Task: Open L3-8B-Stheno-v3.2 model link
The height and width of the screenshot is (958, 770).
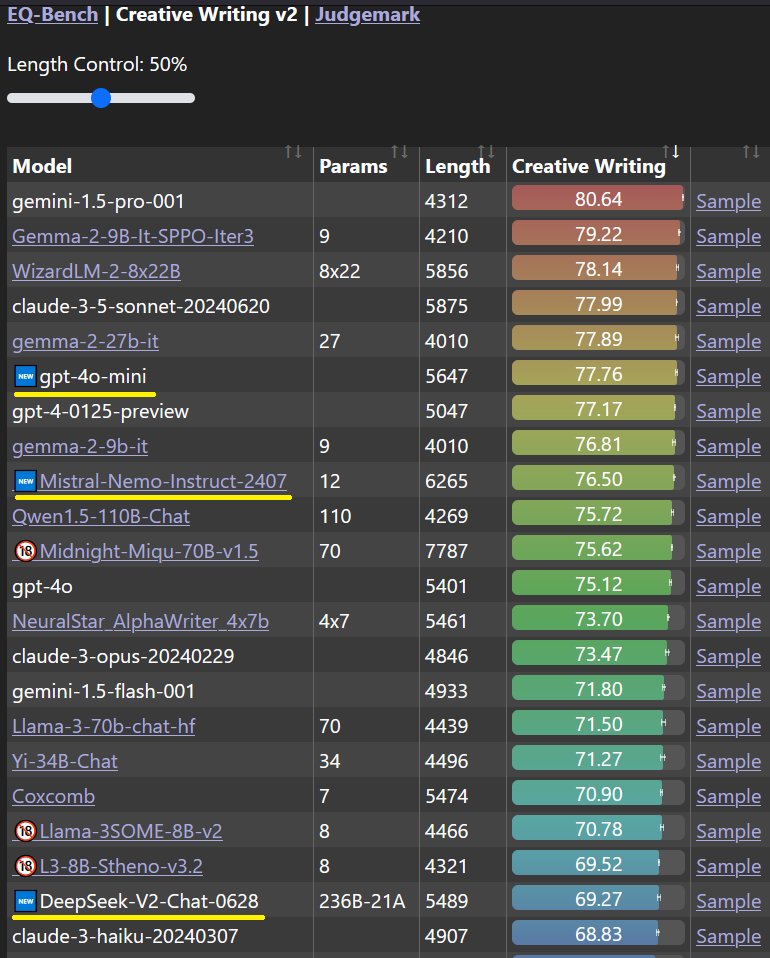Action: 121,866
